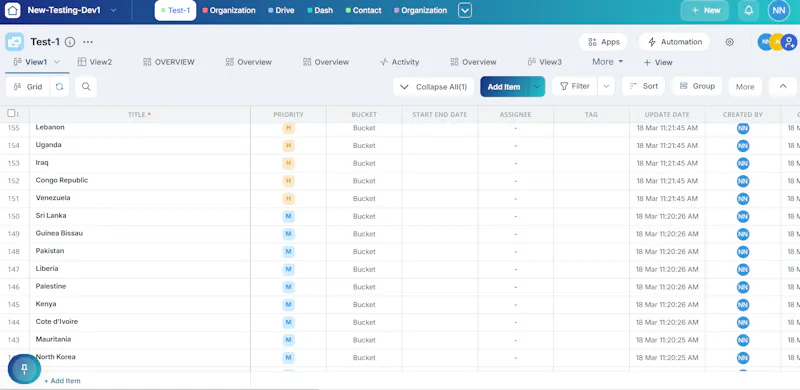The width and height of the screenshot is (800, 390).
Task: Click High priority badge for Lebanon
Action: (288, 128)
